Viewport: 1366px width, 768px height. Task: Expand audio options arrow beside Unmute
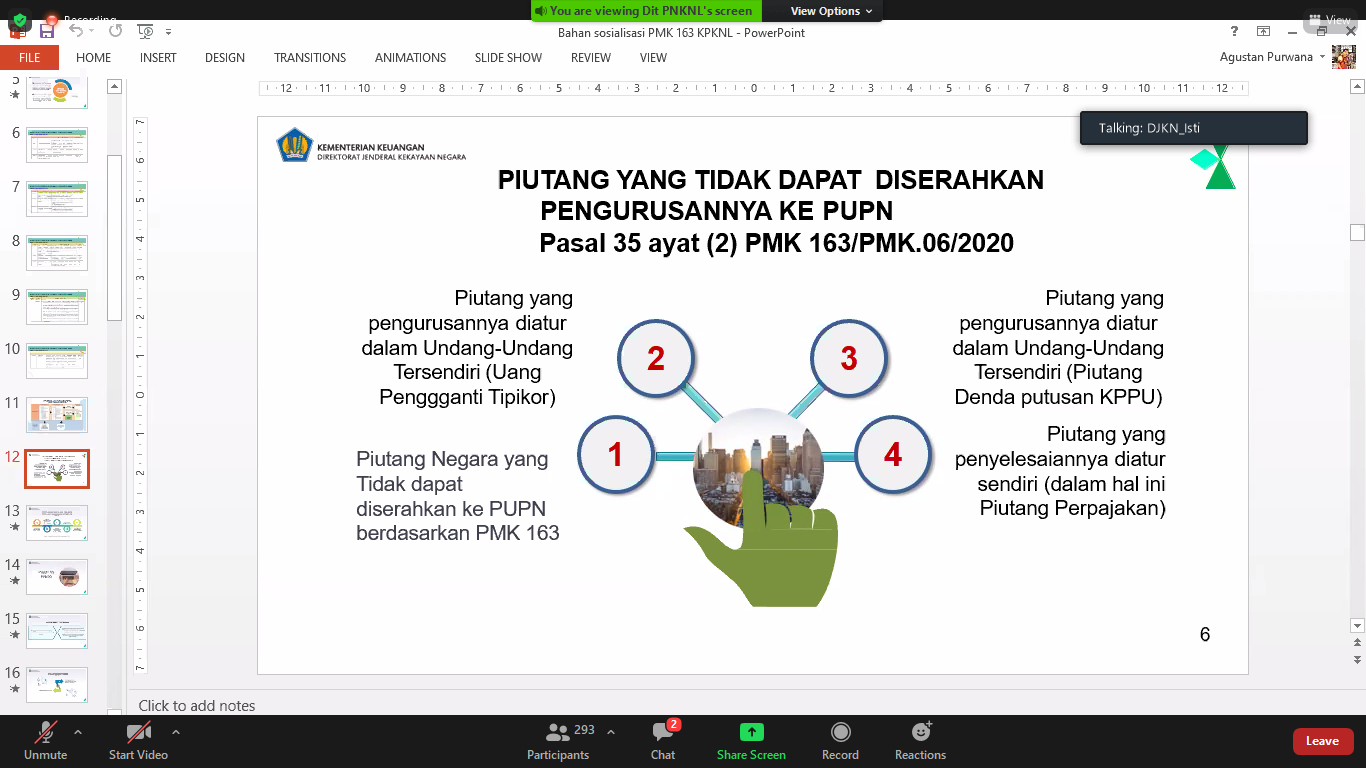pos(78,731)
